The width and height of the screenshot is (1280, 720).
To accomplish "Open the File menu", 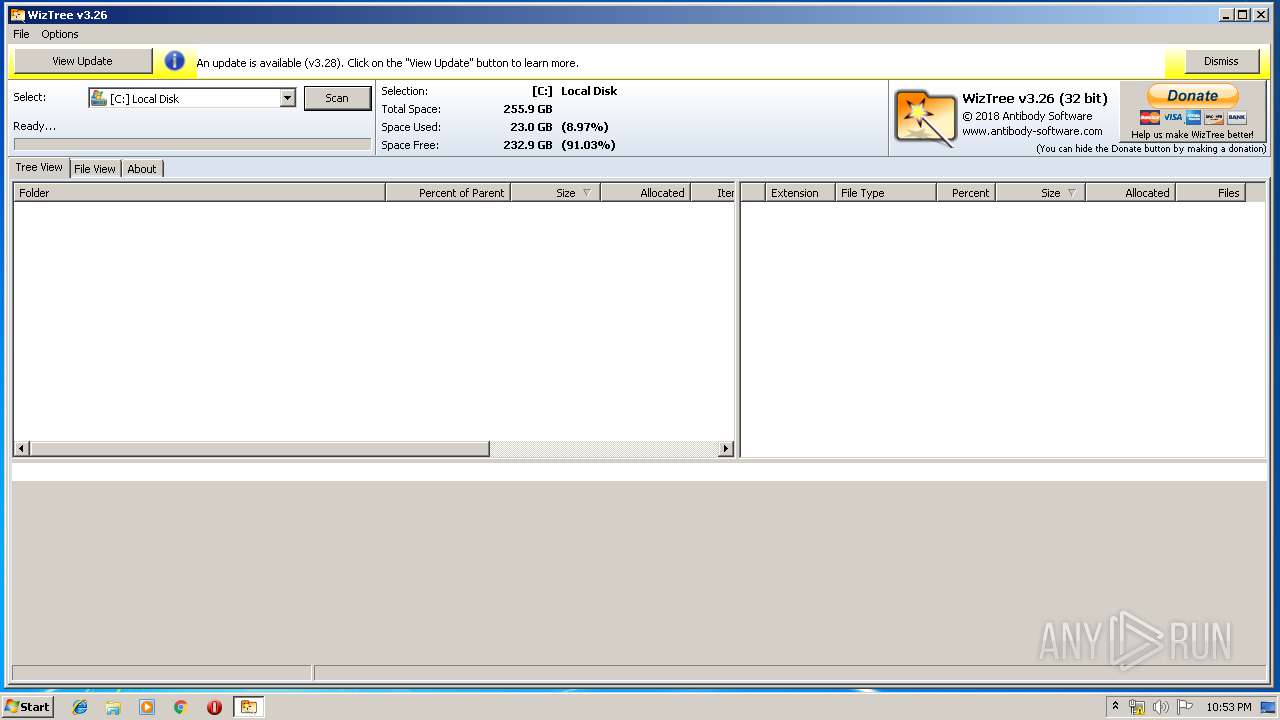I will (21, 34).
